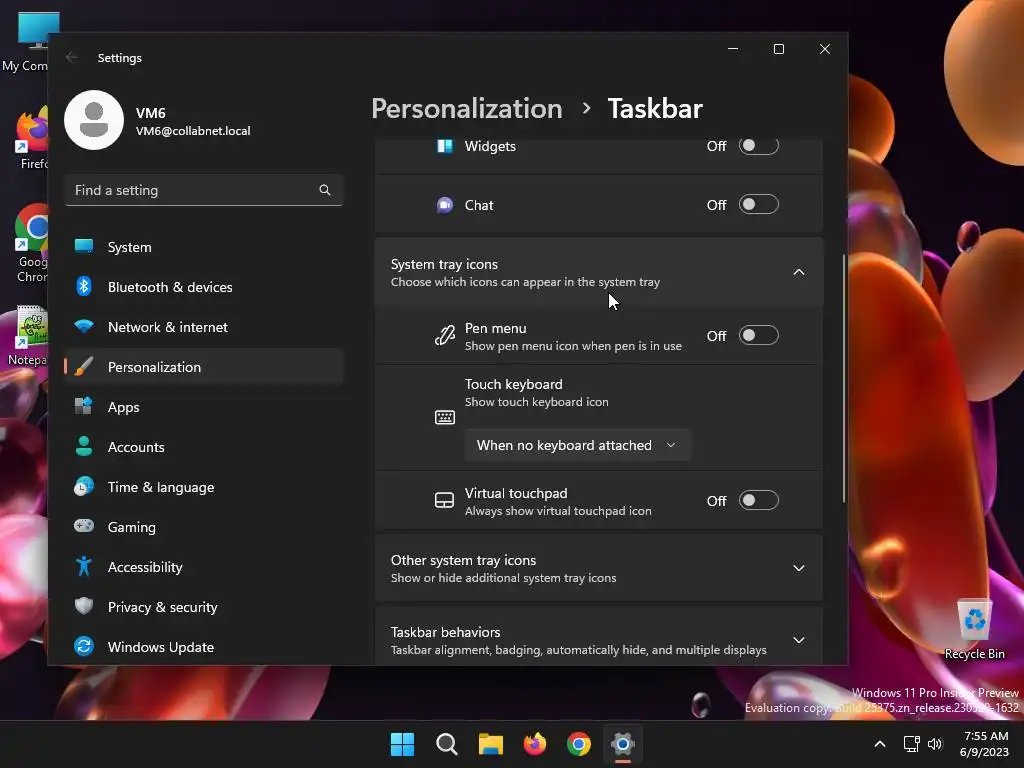
Task: Open the Gaming settings page
Action: 204,527
